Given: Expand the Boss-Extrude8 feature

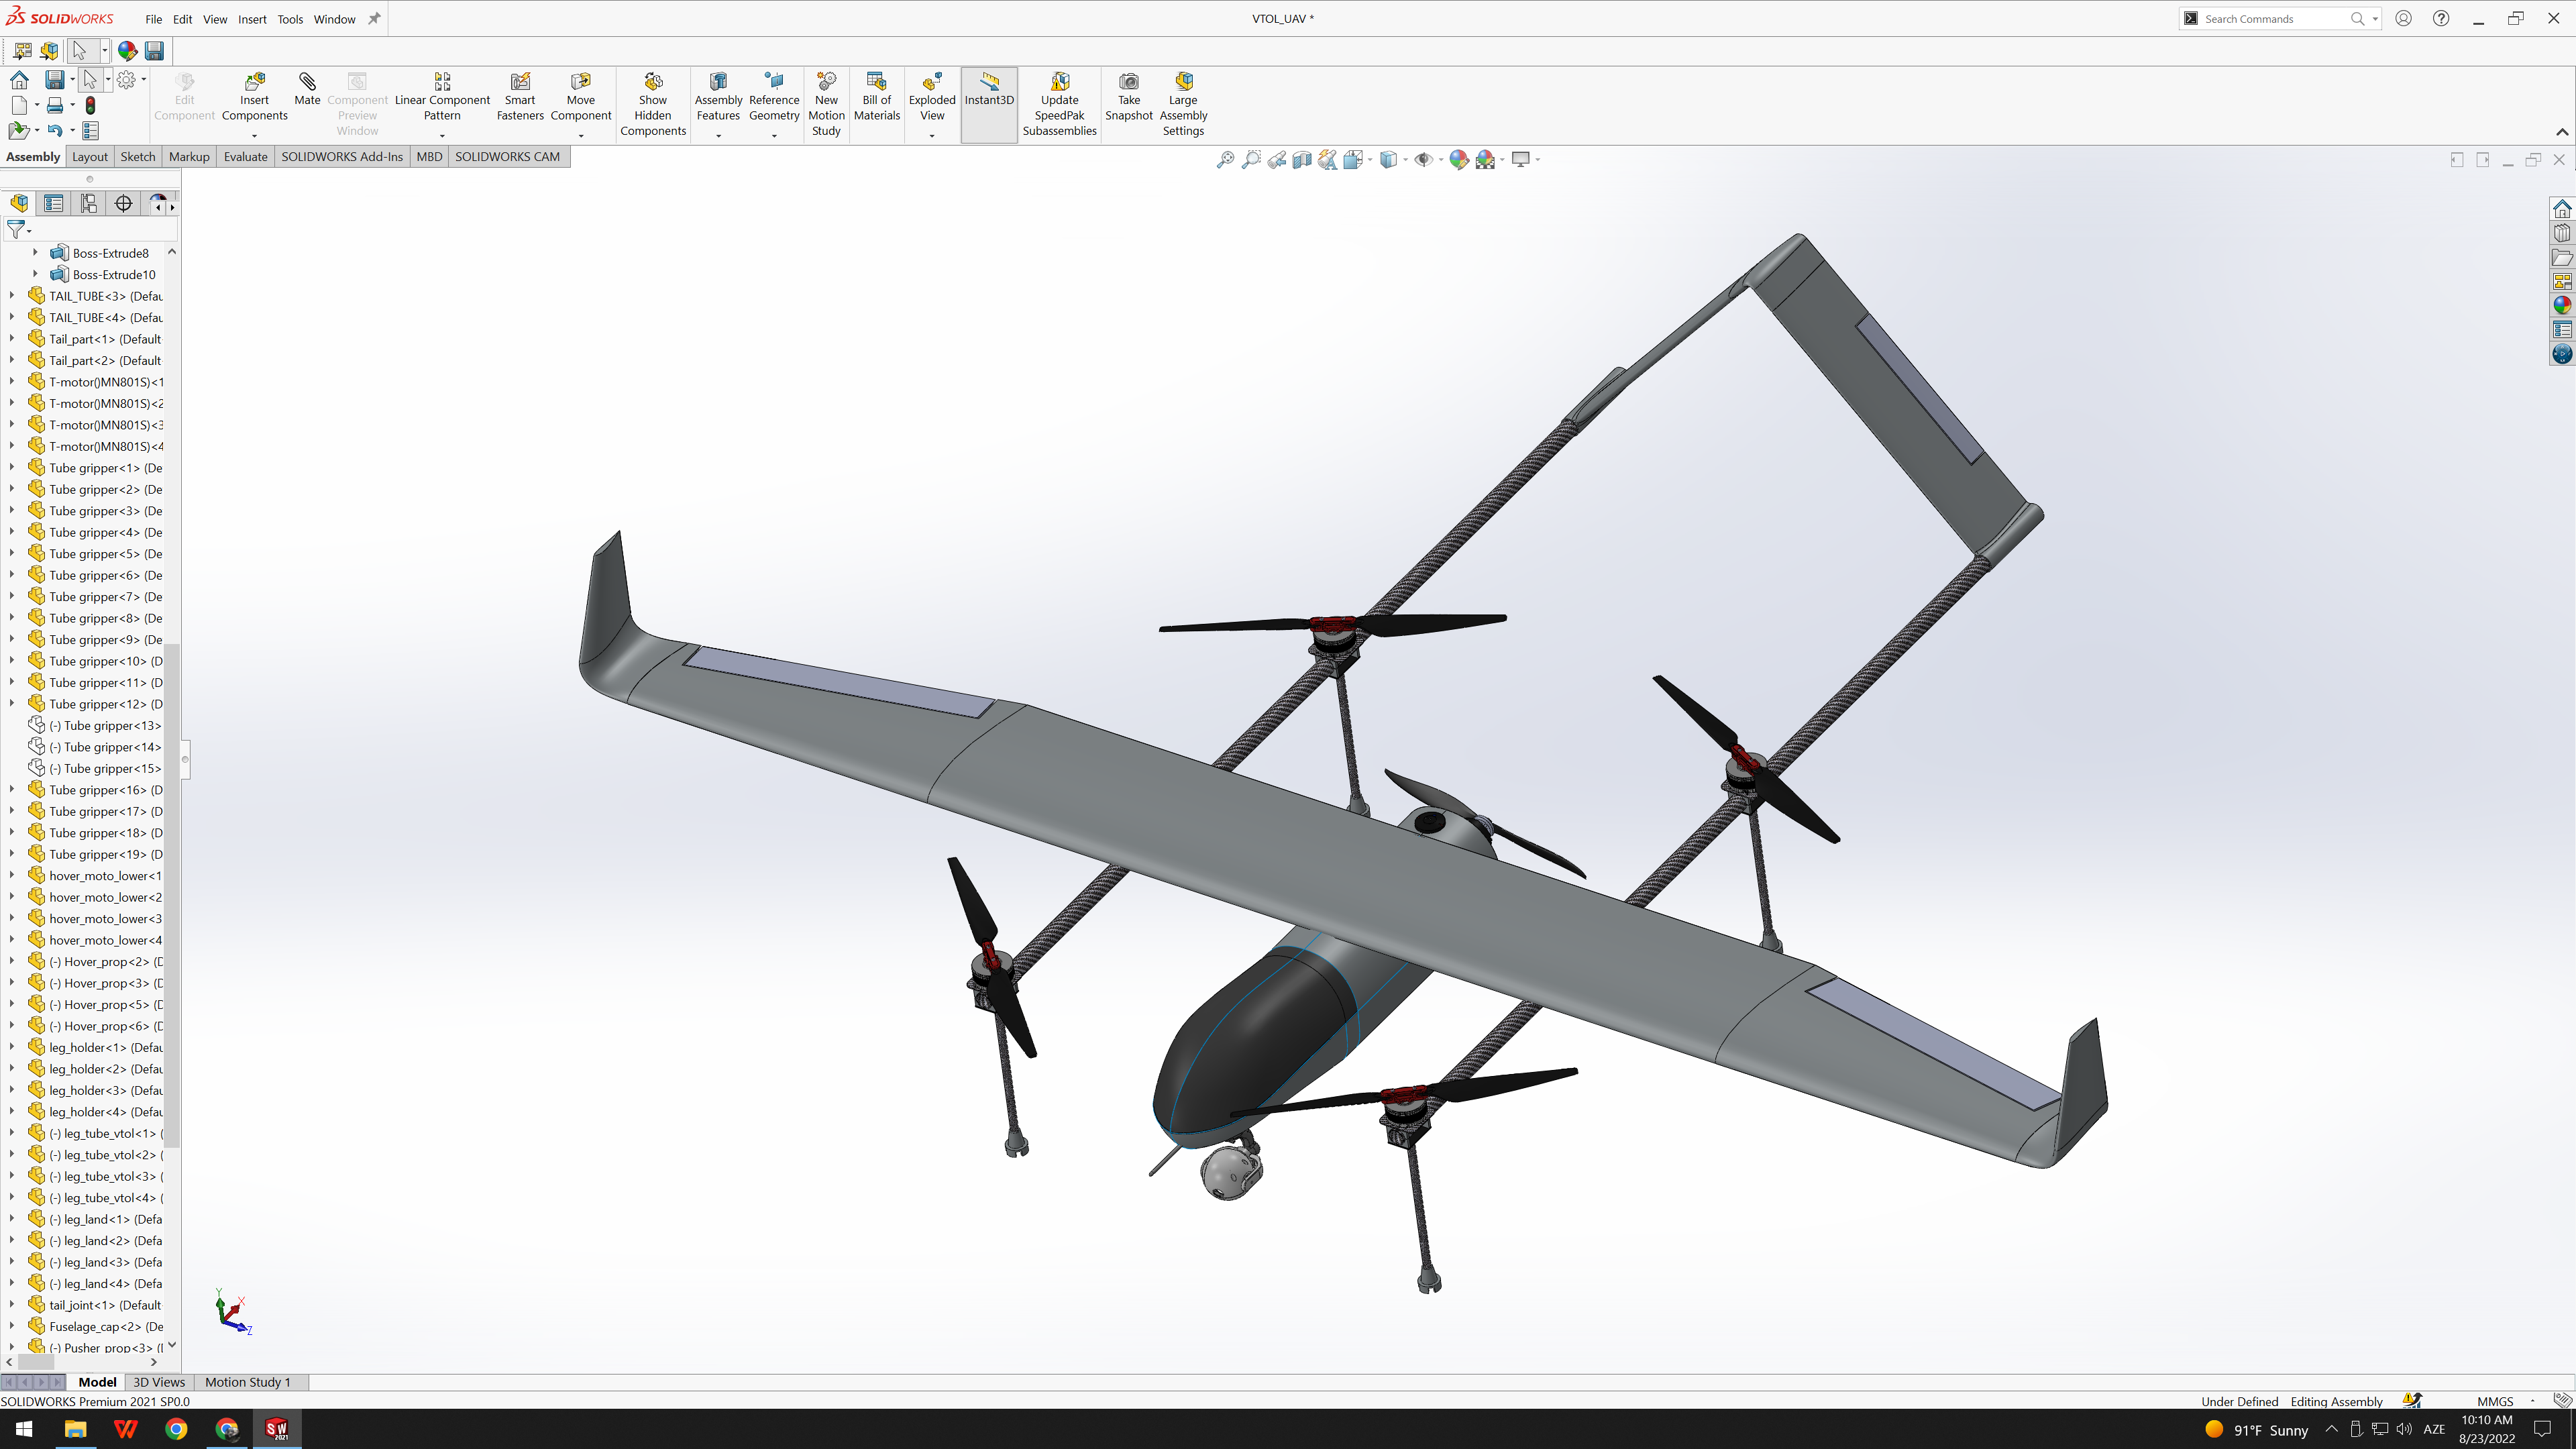Looking at the screenshot, I should point(36,253).
